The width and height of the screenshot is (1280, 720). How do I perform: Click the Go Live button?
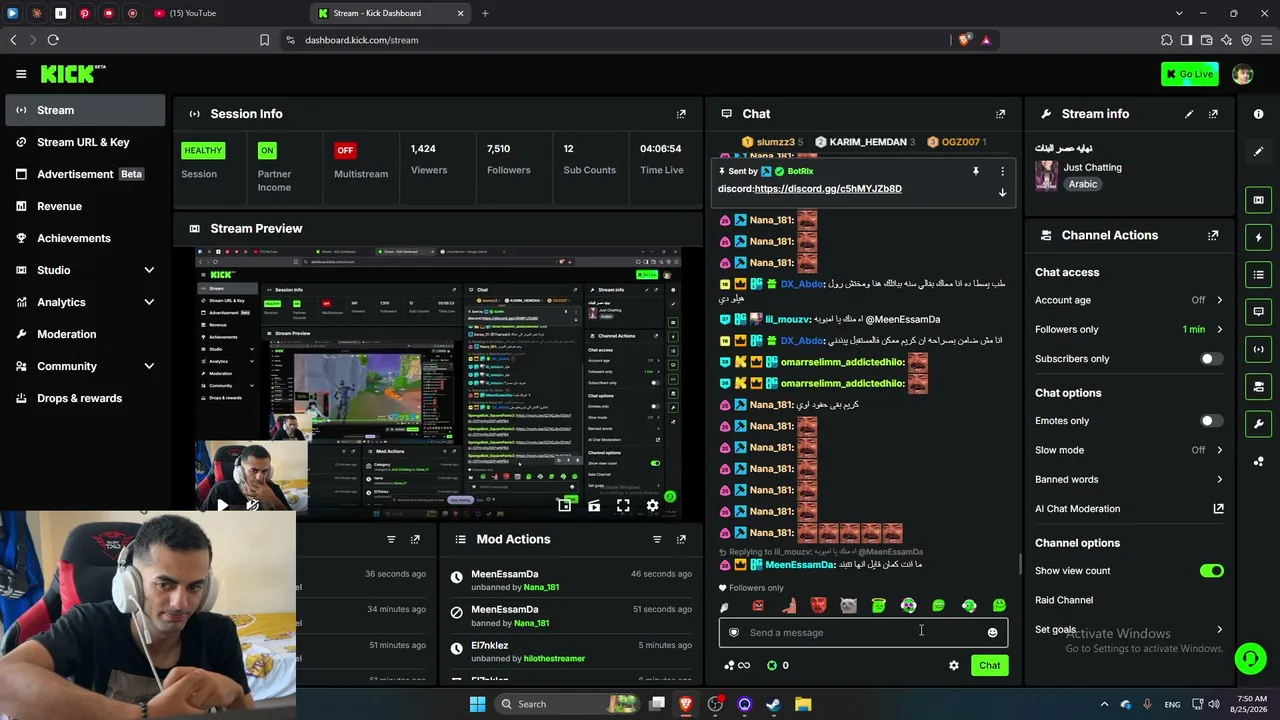click(x=1189, y=74)
